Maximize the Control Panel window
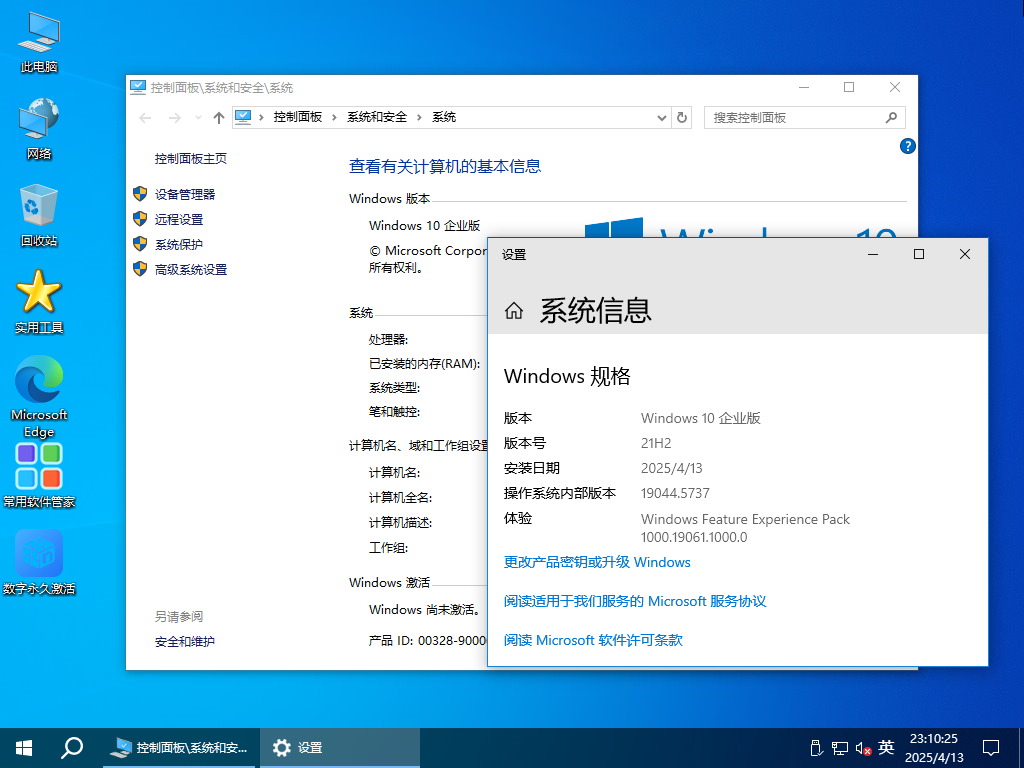 pos(849,88)
